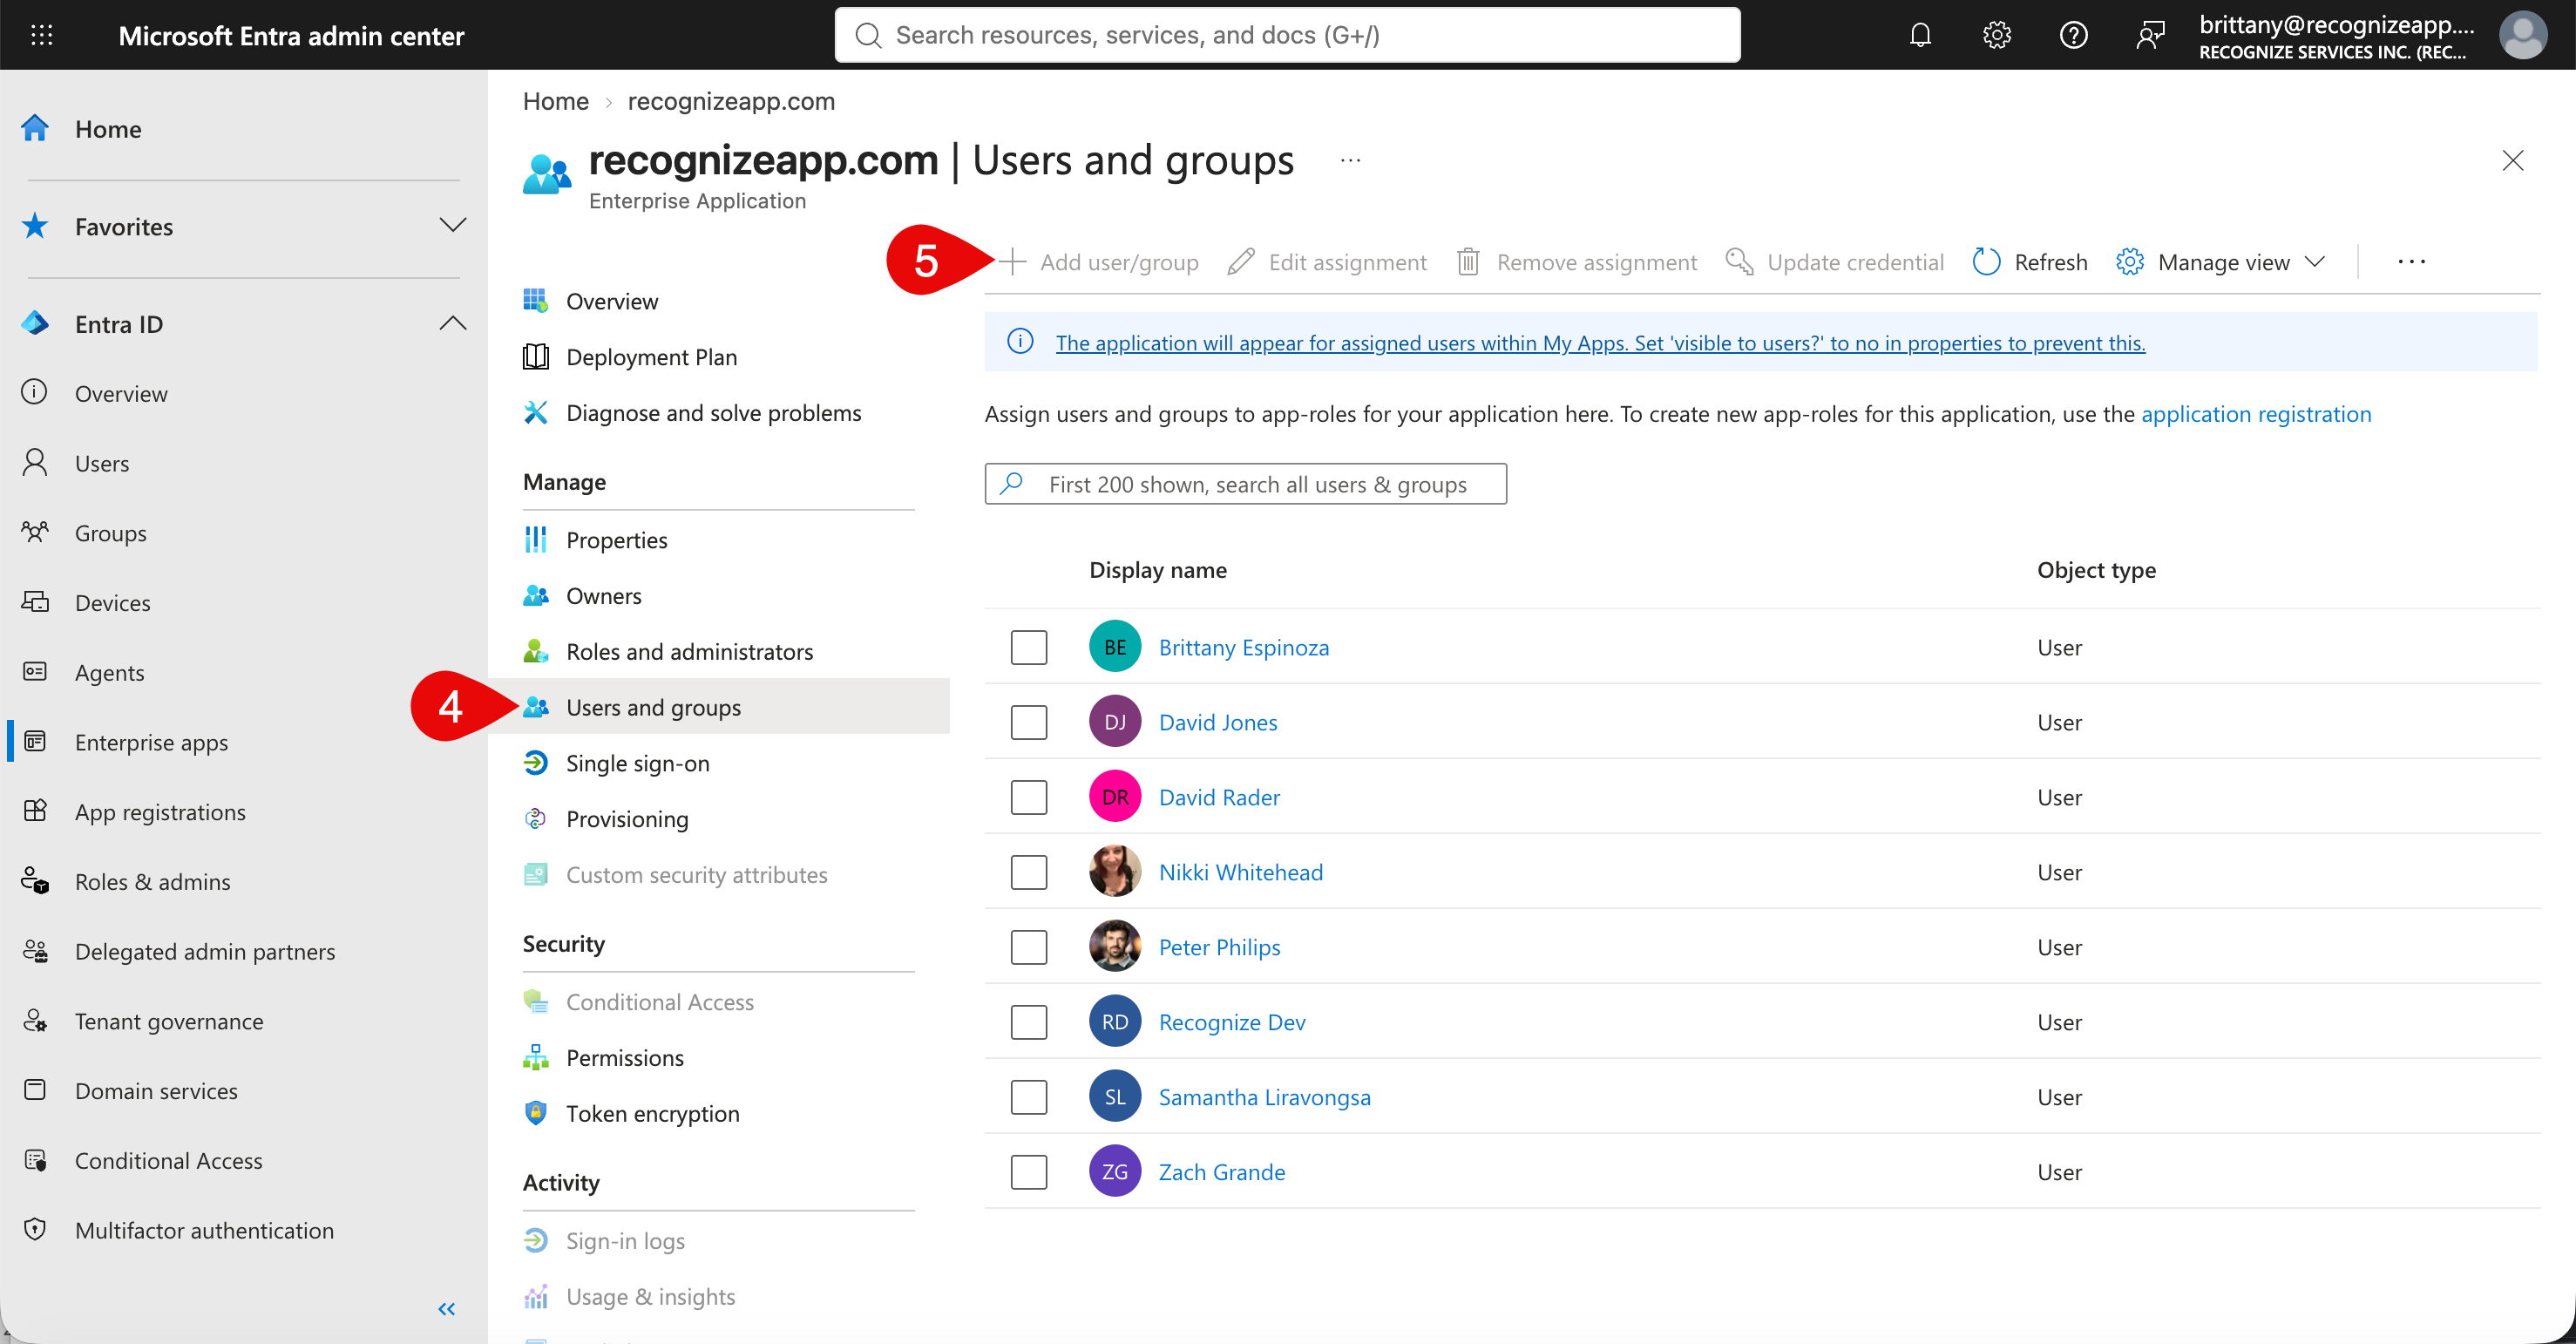Tick the Nikki Whitehead checkbox
This screenshot has height=1344, width=2576.
coord(1028,872)
